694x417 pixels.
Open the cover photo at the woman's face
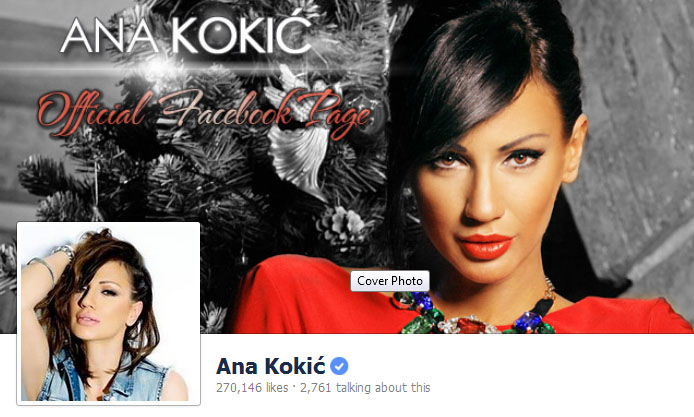[487, 186]
